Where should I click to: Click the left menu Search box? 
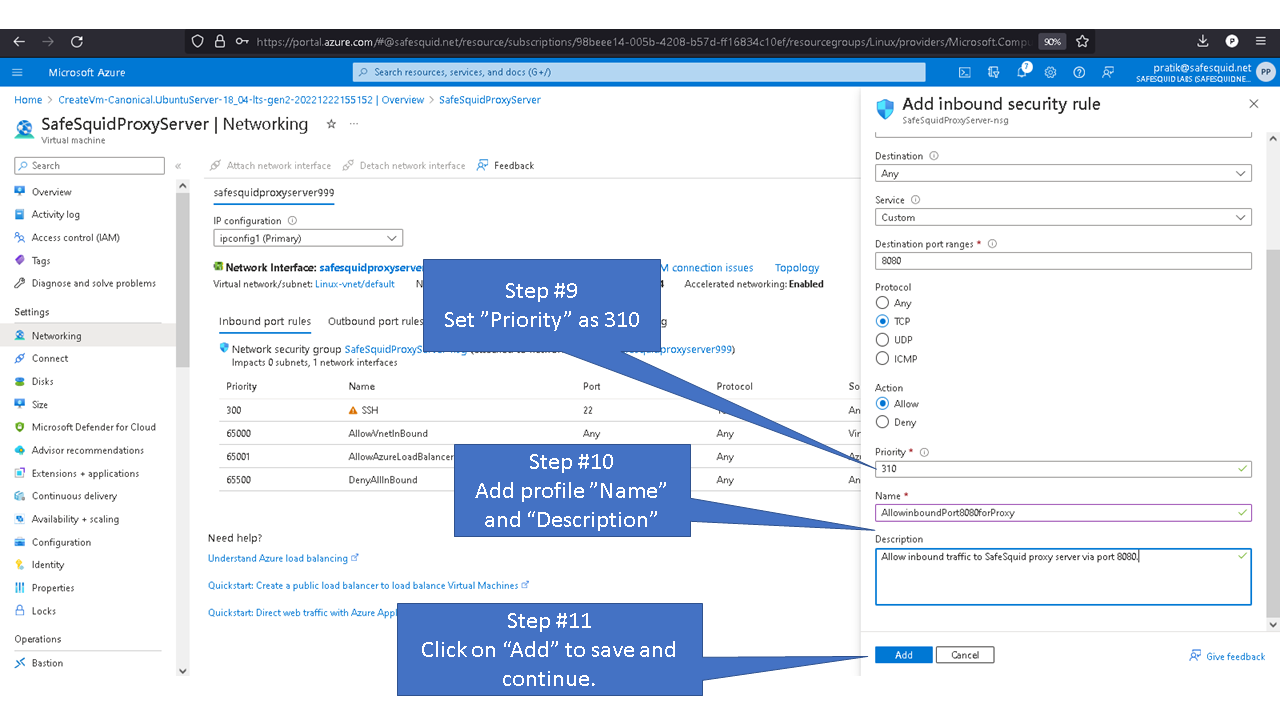tap(91, 166)
